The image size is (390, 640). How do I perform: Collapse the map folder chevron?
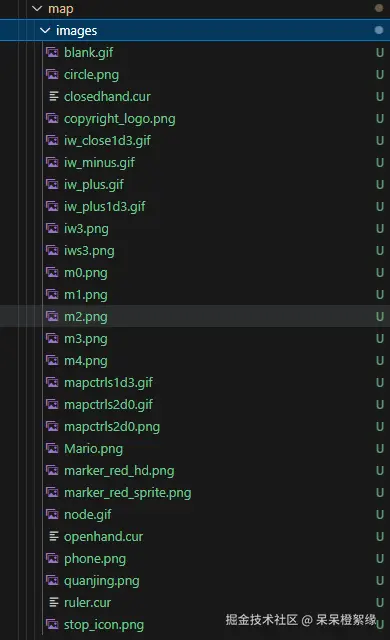[37, 9]
